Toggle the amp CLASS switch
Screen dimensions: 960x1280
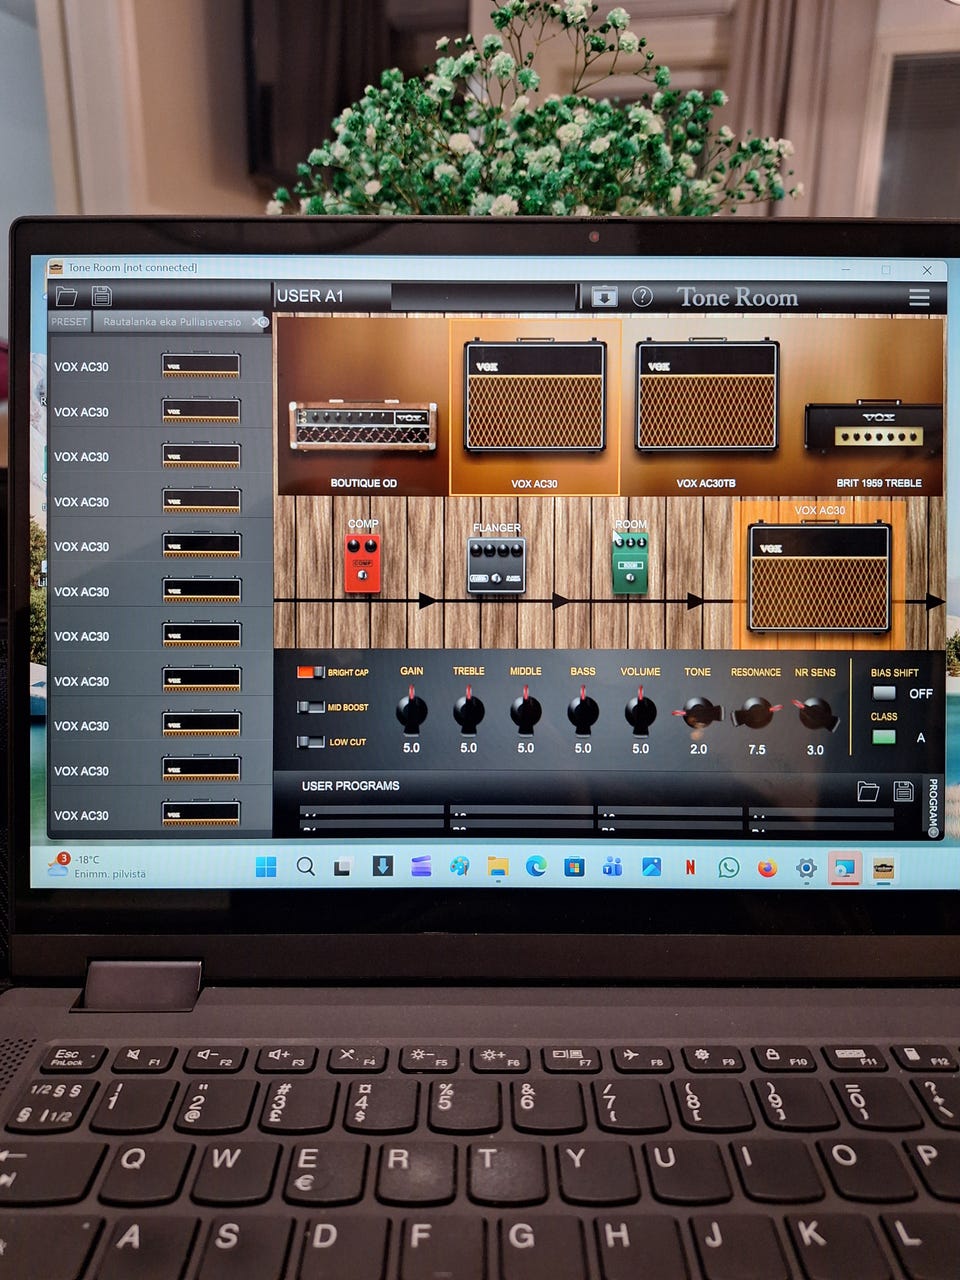click(x=884, y=737)
